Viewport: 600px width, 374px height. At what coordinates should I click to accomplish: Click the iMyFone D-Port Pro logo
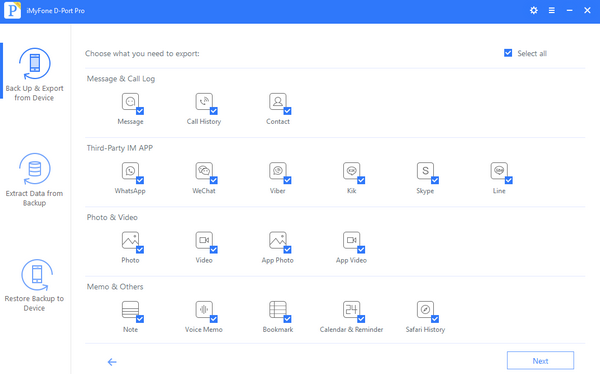[x=12, y=11]
